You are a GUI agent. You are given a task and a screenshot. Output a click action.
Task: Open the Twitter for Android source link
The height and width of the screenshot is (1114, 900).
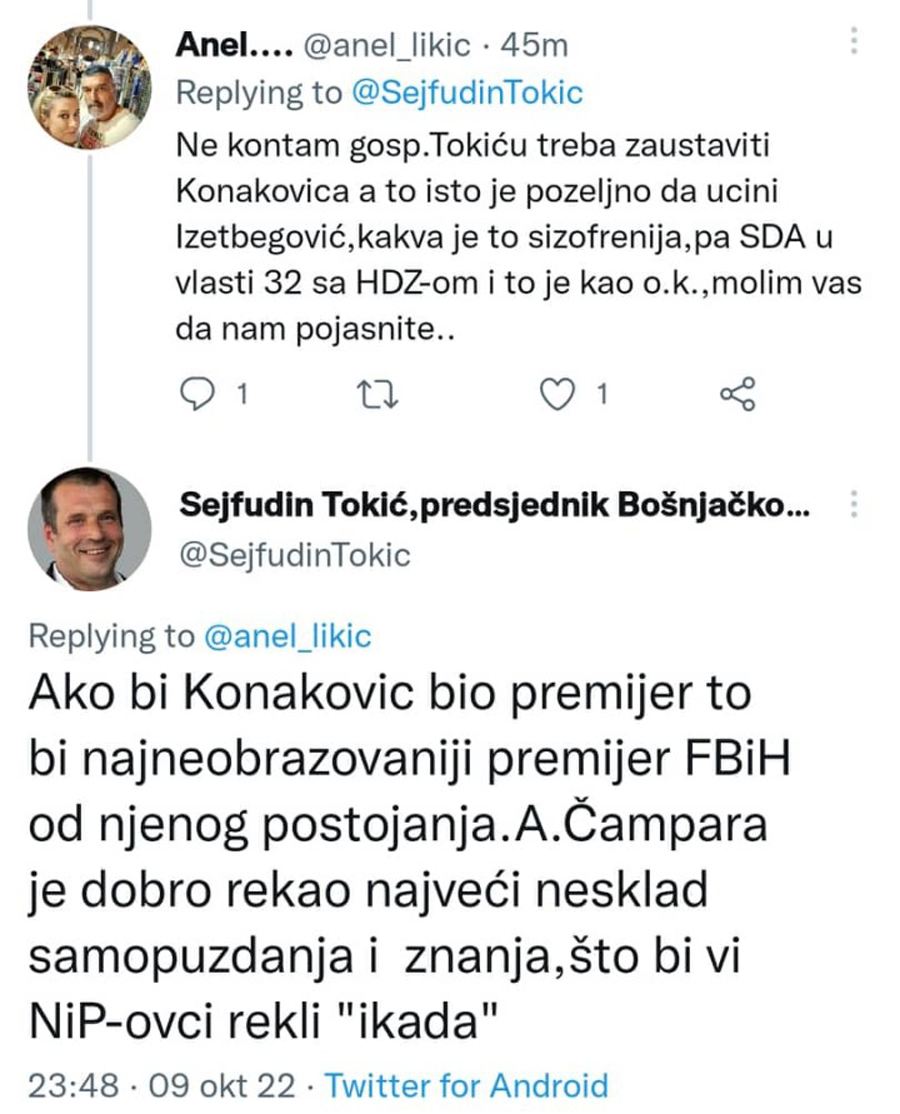[x=467, y=1086]
